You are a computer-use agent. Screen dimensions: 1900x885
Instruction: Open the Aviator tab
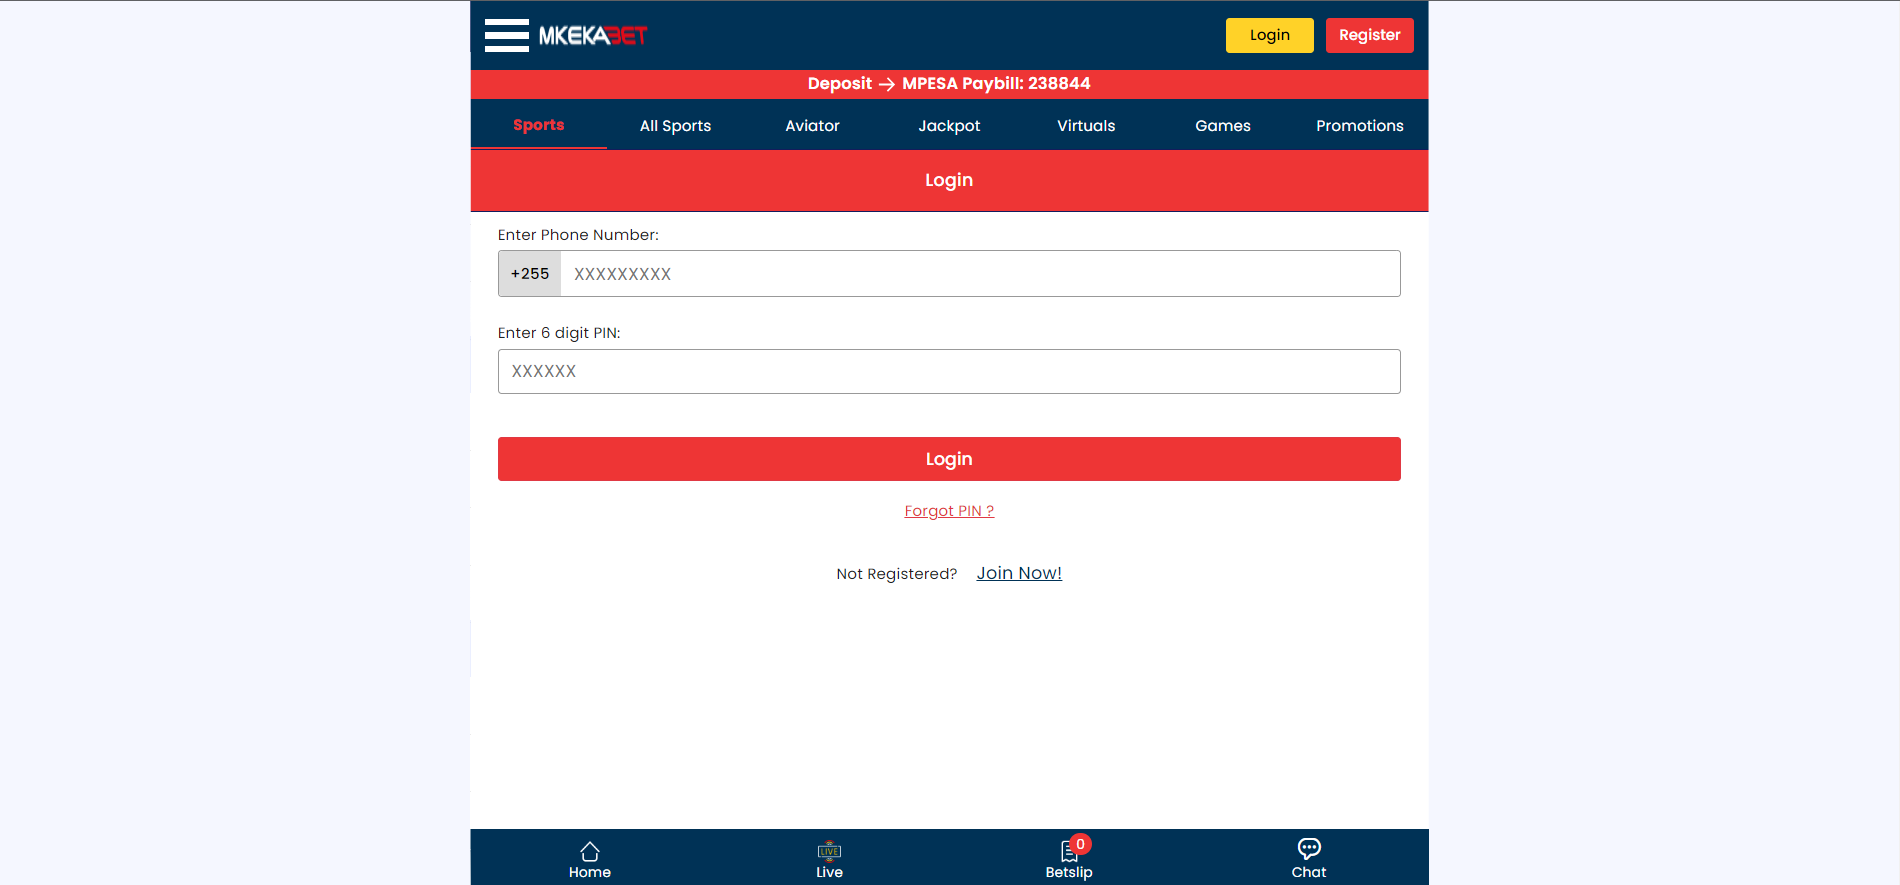[812, 126]
